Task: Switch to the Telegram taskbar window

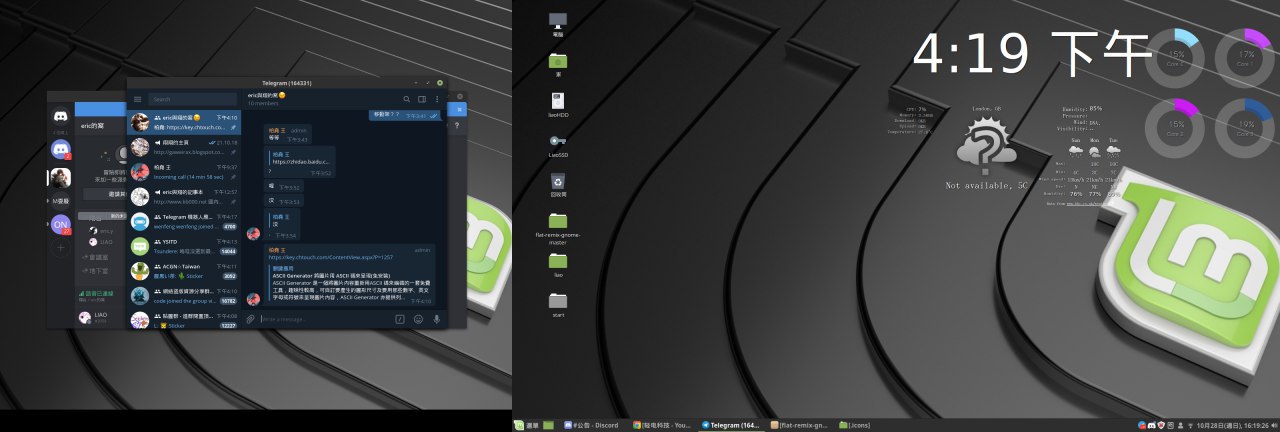Action: [x=733, y=425]
